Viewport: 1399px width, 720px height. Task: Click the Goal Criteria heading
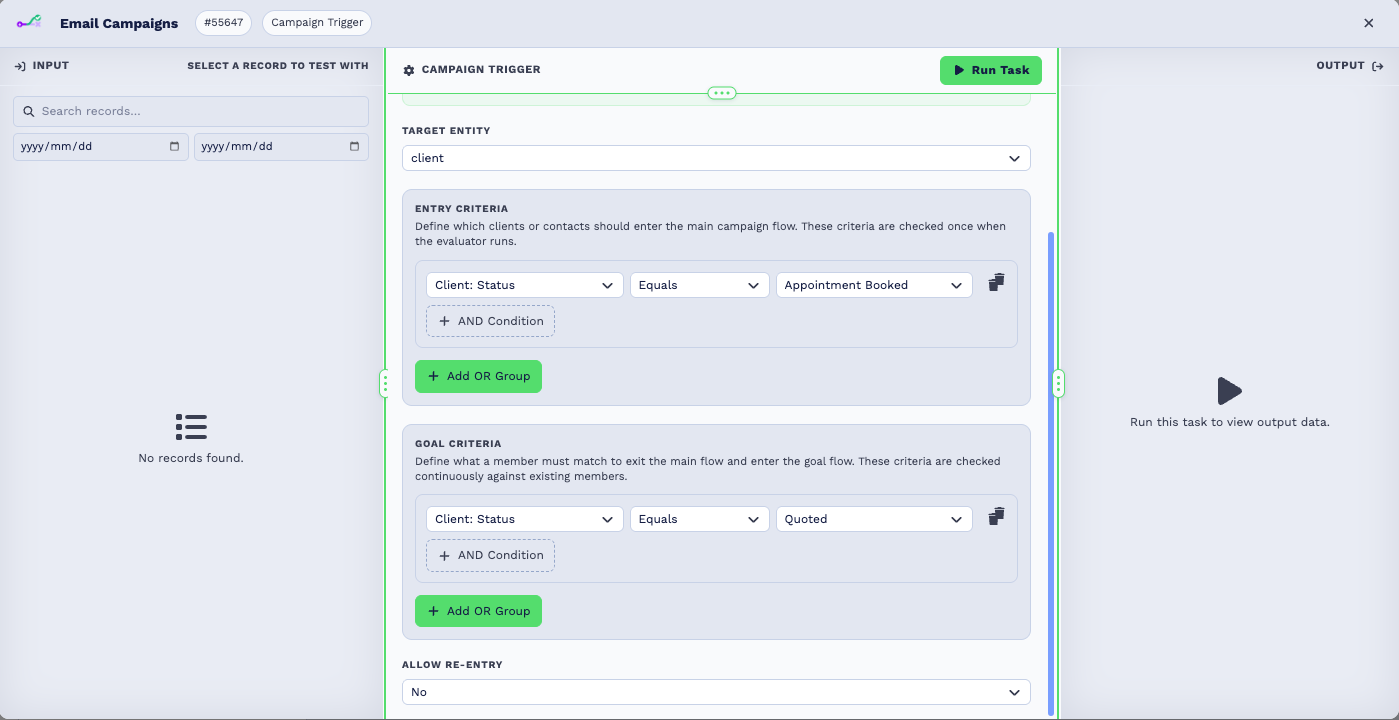[x=458, y=443]
